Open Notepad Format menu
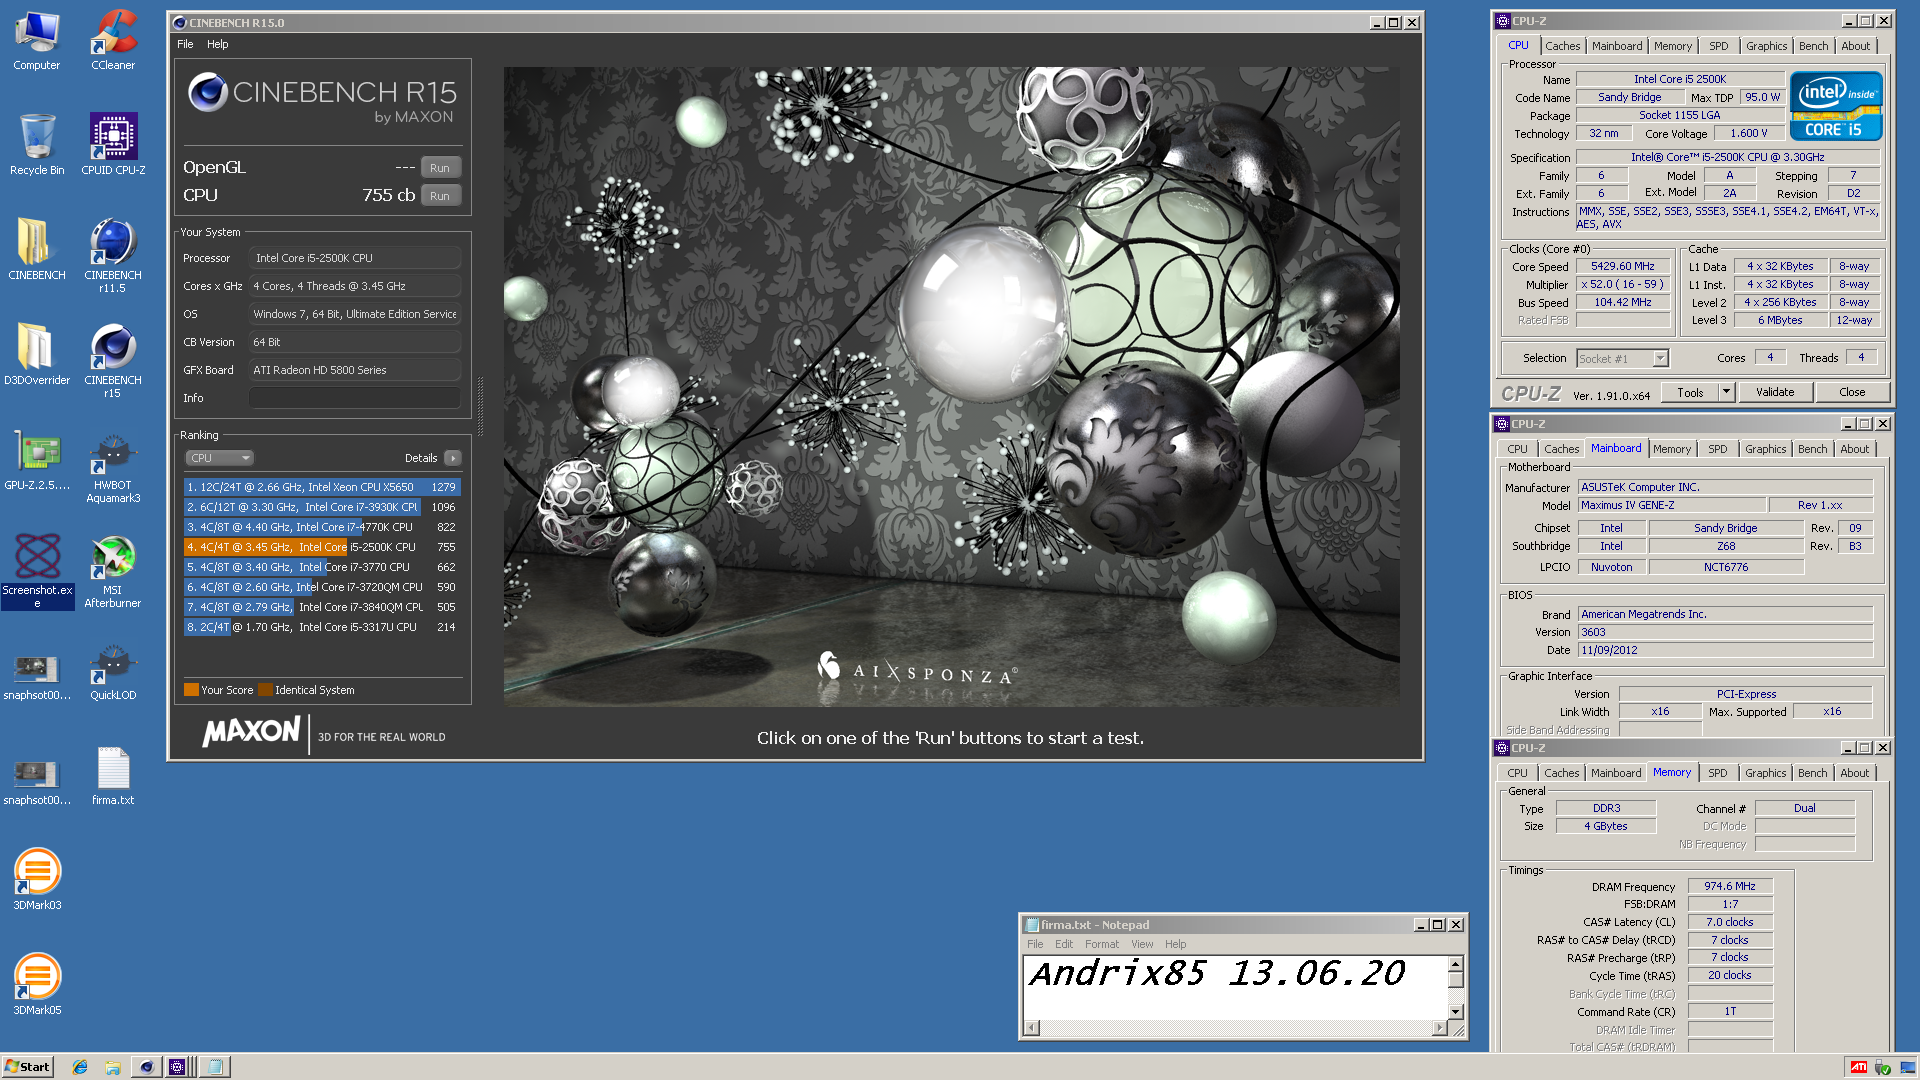Image resolution: width=1920 pixels, height=1080 pixels. [1102, 944]
